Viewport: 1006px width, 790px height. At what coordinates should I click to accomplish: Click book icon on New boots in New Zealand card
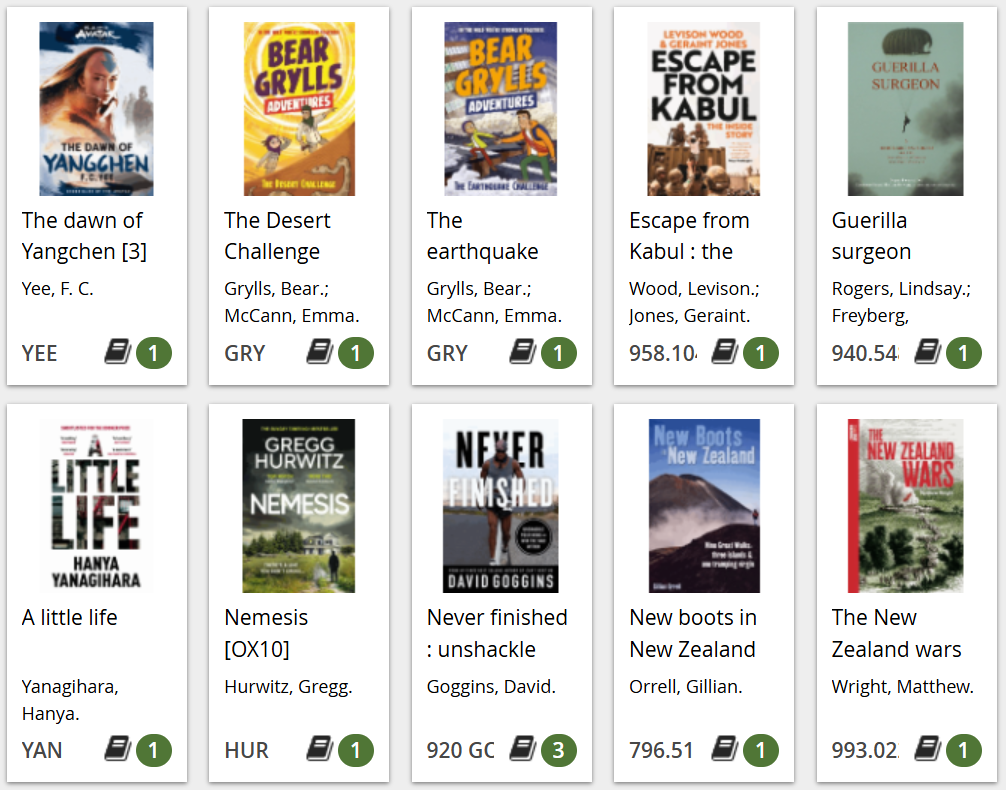(x=725, y=749)
